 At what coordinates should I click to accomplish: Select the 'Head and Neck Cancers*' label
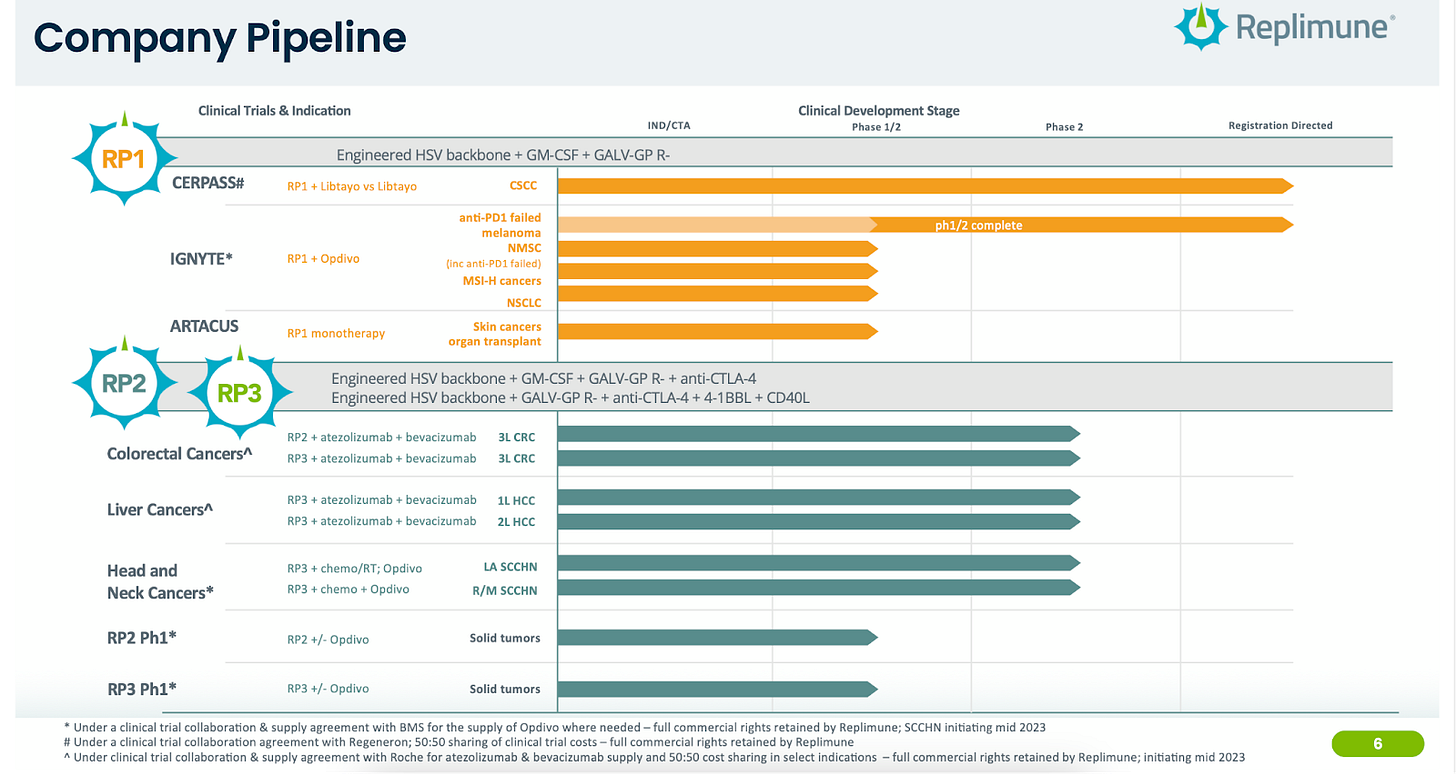(x=160, y=582)
